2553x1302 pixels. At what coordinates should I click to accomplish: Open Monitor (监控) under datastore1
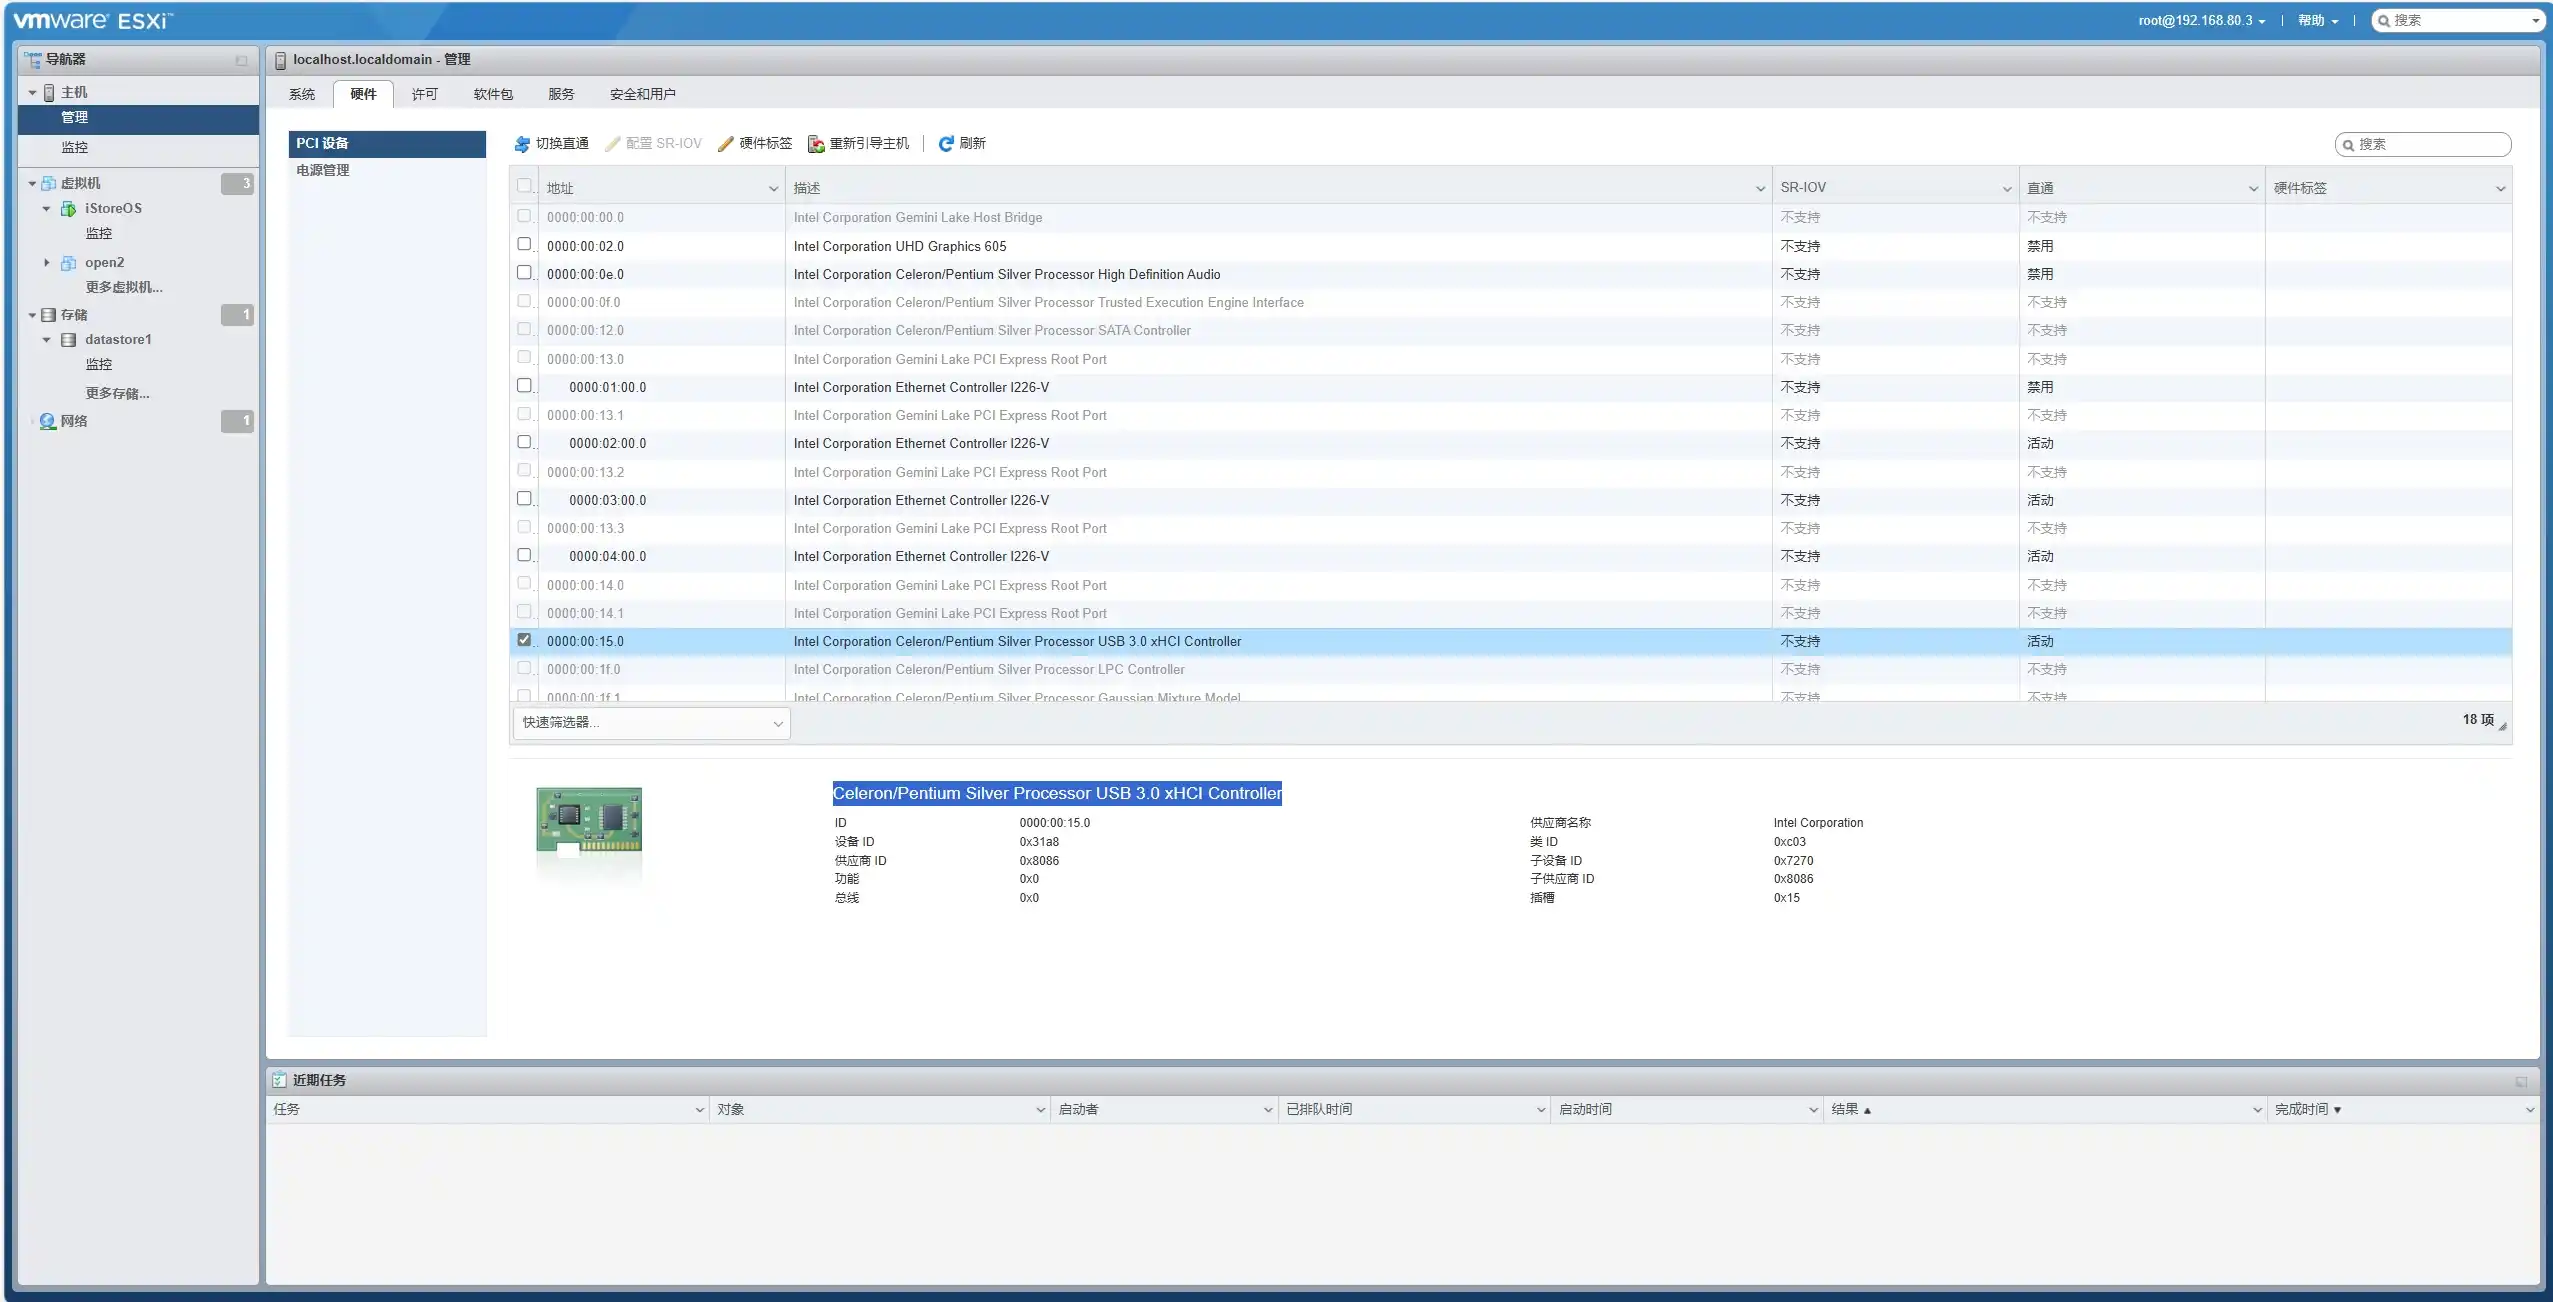click(x=99, y=365)
